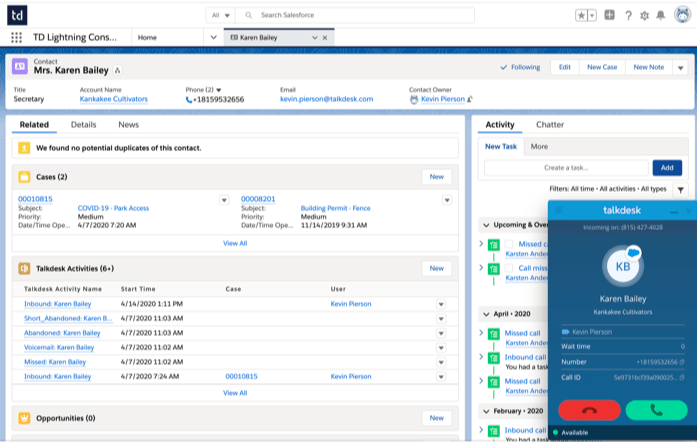Switch to the Home navigation tab
This screenshot has height=442, width=697.
coord(147,37)
